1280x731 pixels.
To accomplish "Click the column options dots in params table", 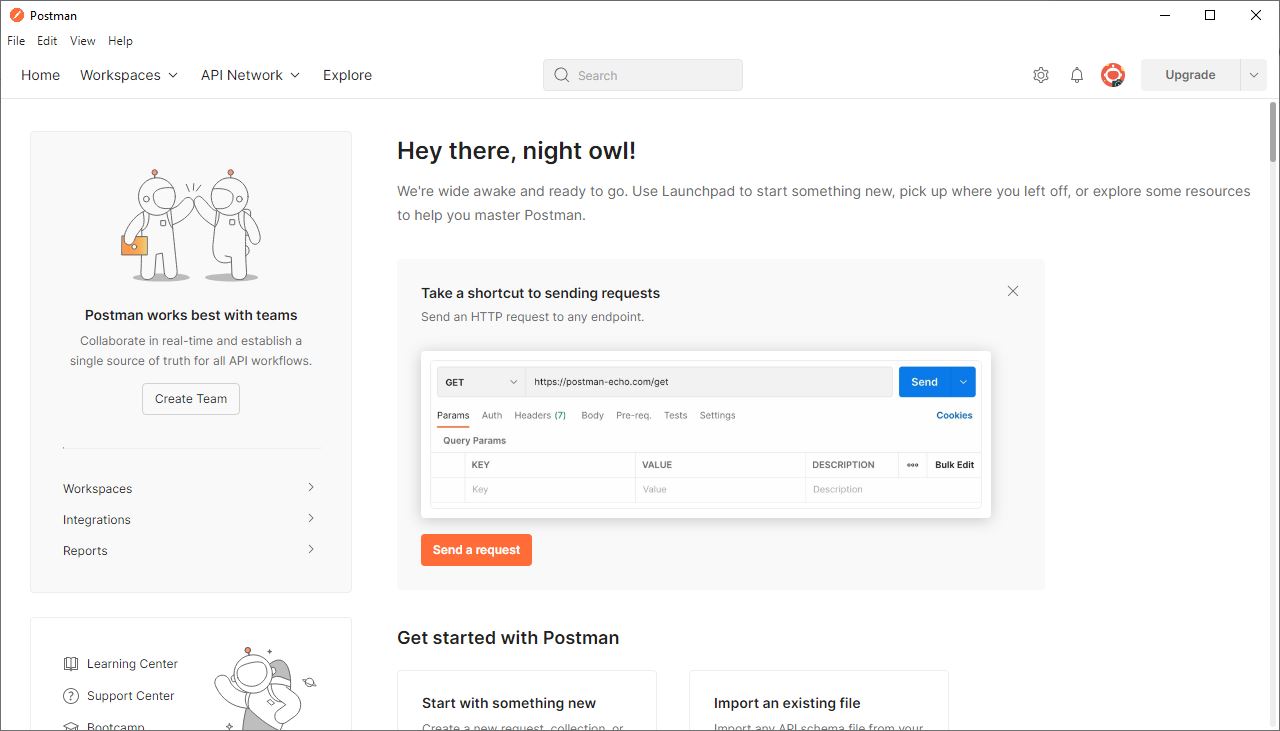I will click(912, 465).
